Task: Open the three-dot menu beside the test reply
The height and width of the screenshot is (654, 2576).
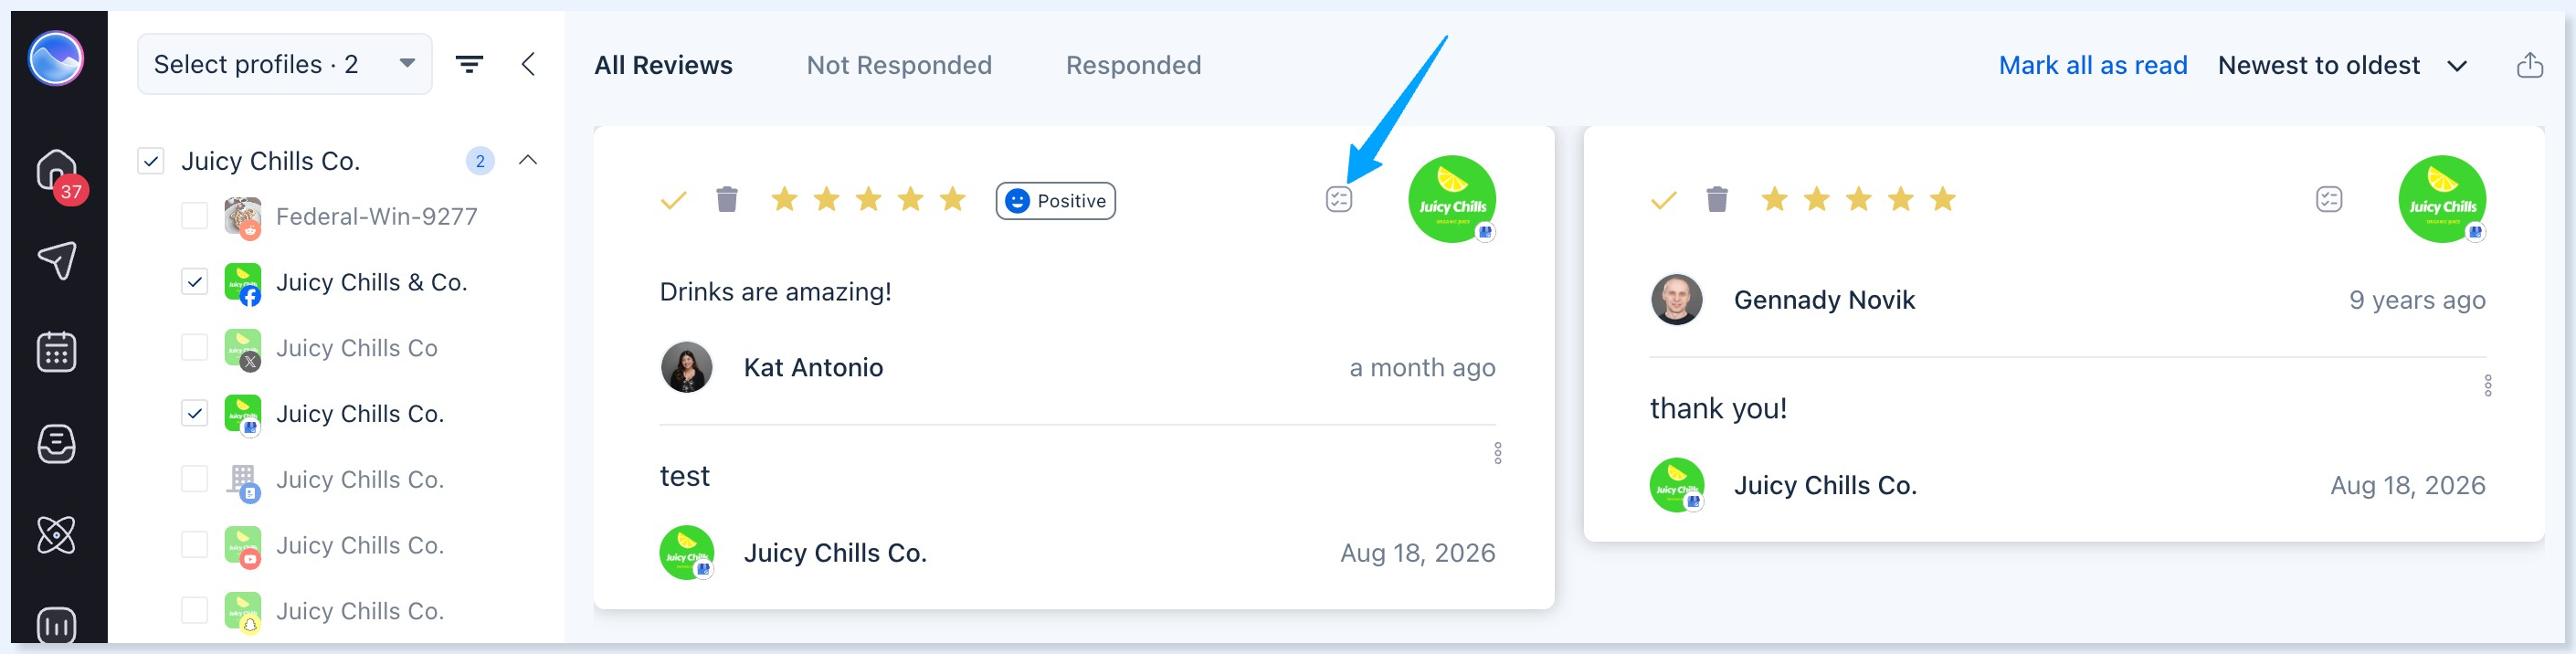Action: point(1497,453)
